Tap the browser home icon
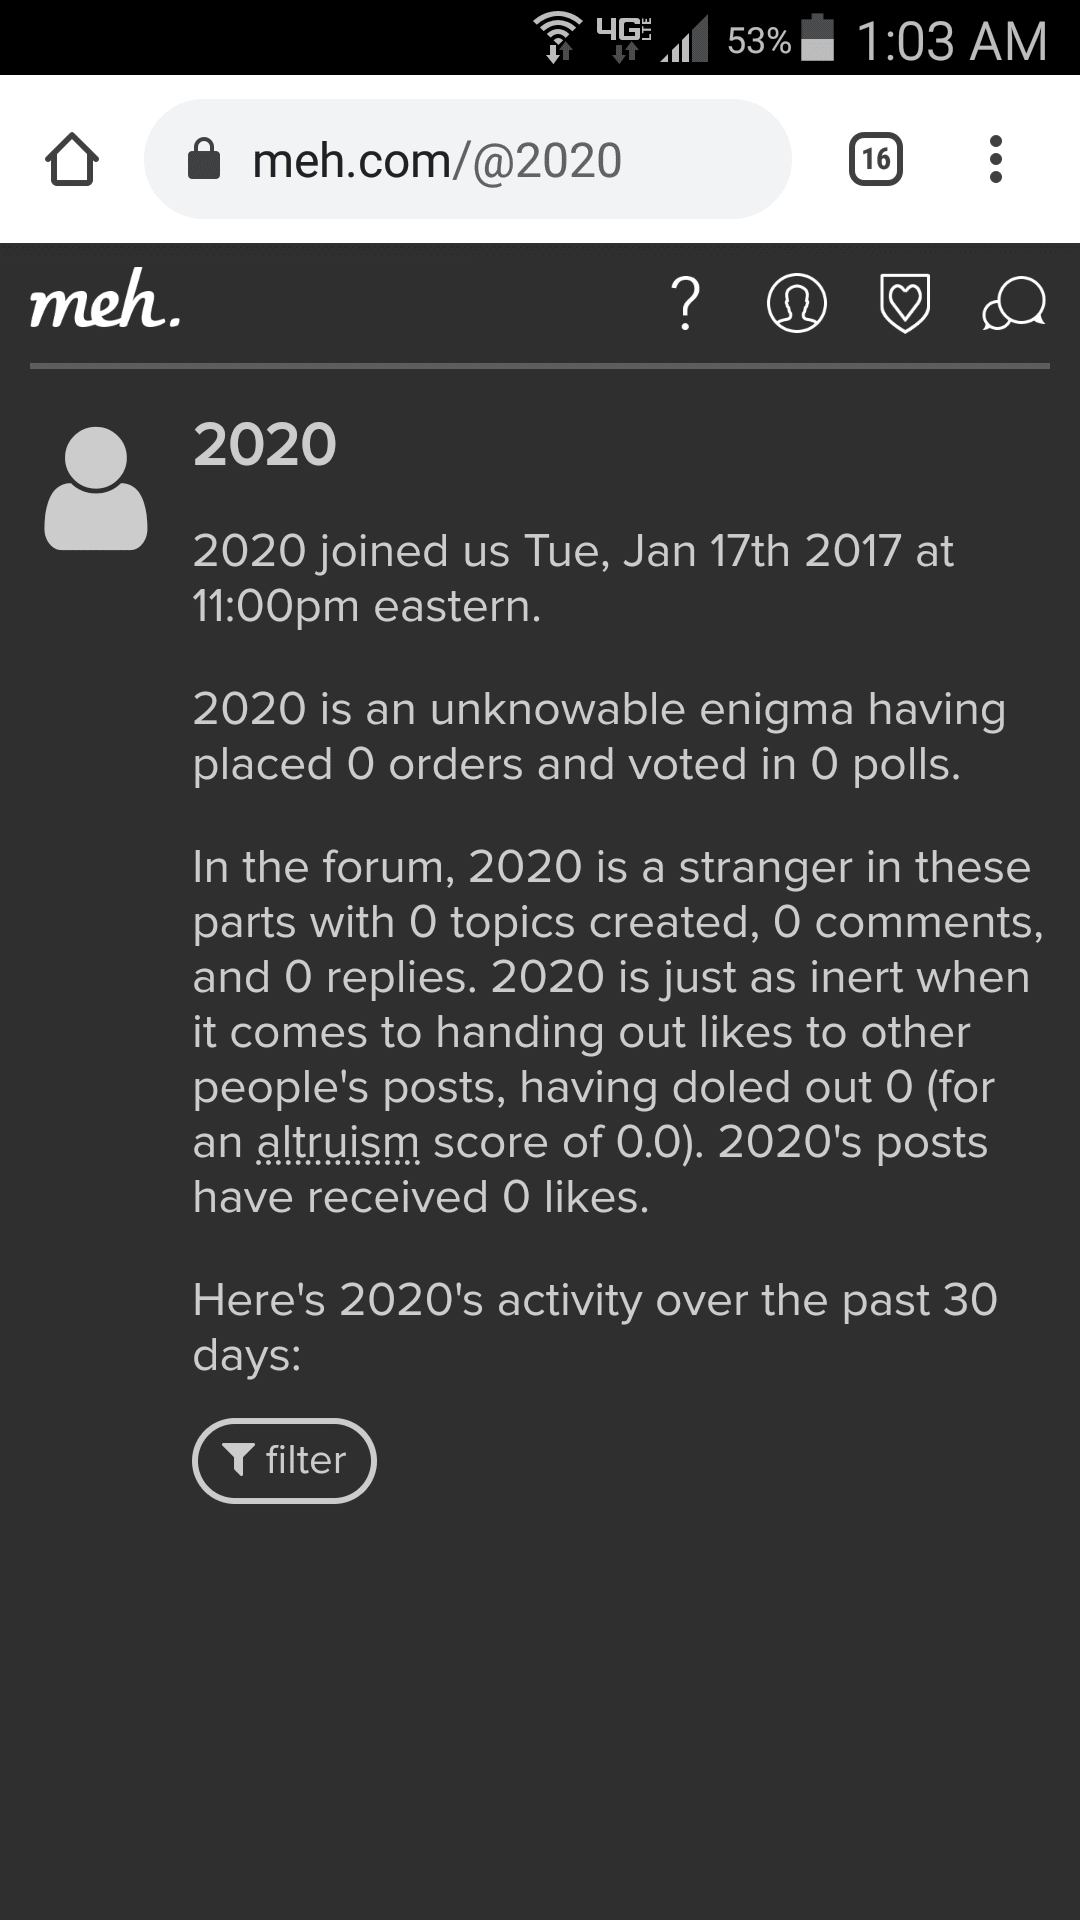1080x1920 pixels. coord(72,160)
